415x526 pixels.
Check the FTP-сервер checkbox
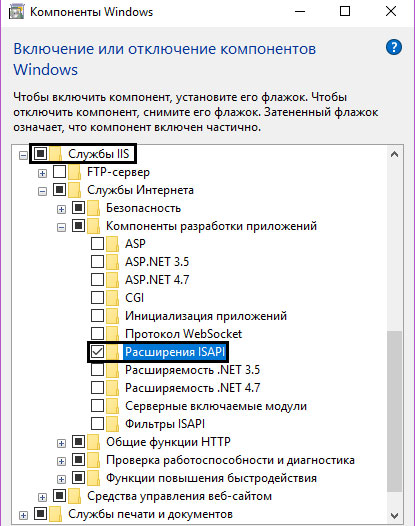(x=59, y=172)
